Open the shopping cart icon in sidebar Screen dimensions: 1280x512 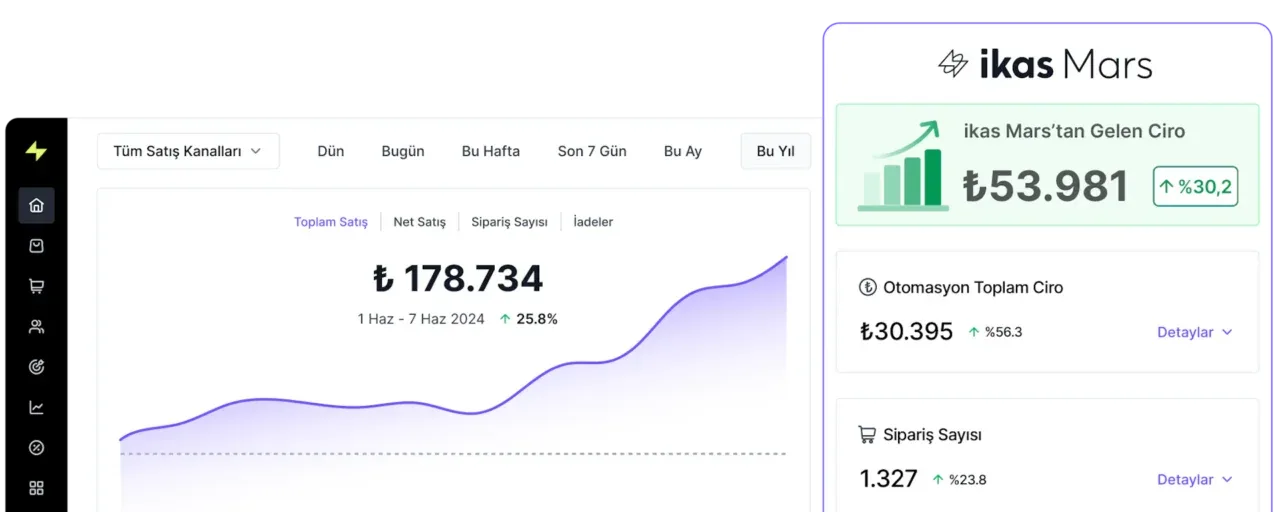36,286
